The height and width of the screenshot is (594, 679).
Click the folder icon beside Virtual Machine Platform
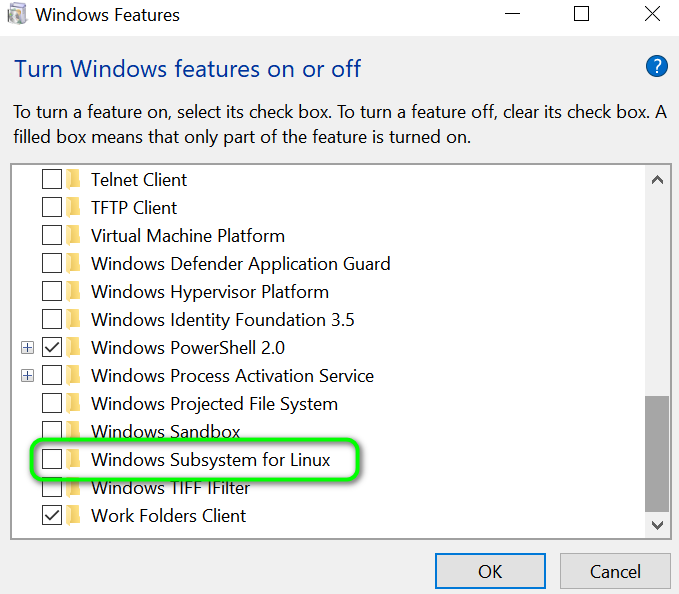coord(73,236)
